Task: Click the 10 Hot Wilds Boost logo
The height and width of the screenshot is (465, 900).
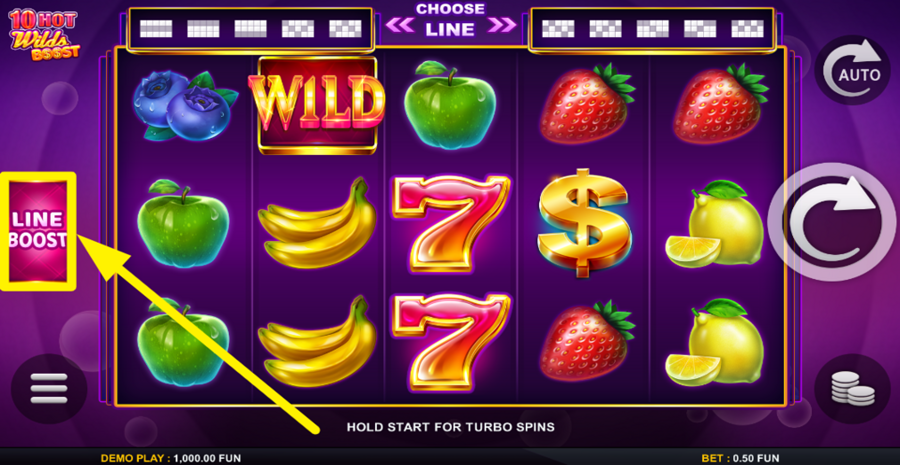Action: [44, 34]
